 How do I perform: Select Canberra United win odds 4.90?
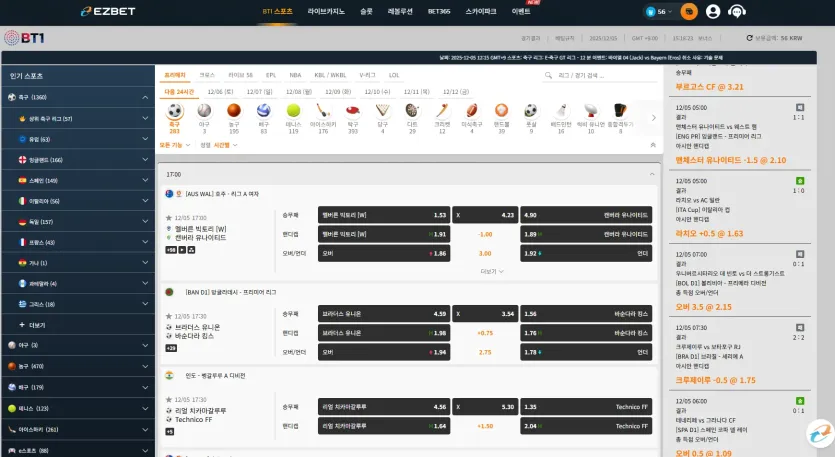point(586,215)
